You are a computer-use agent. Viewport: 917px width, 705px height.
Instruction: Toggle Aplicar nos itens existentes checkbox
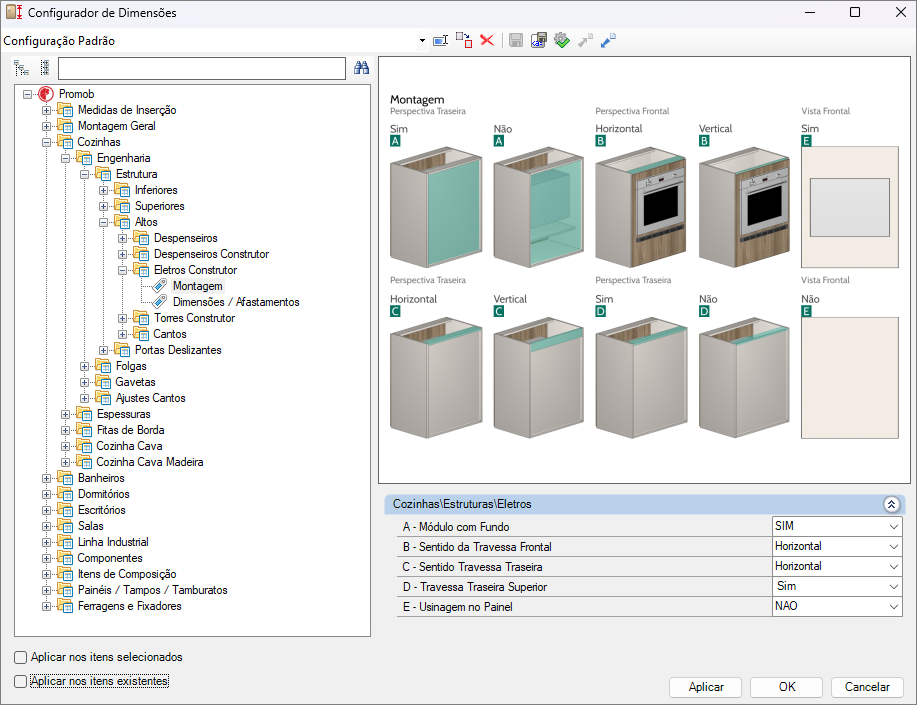click(x=21, y=681)
